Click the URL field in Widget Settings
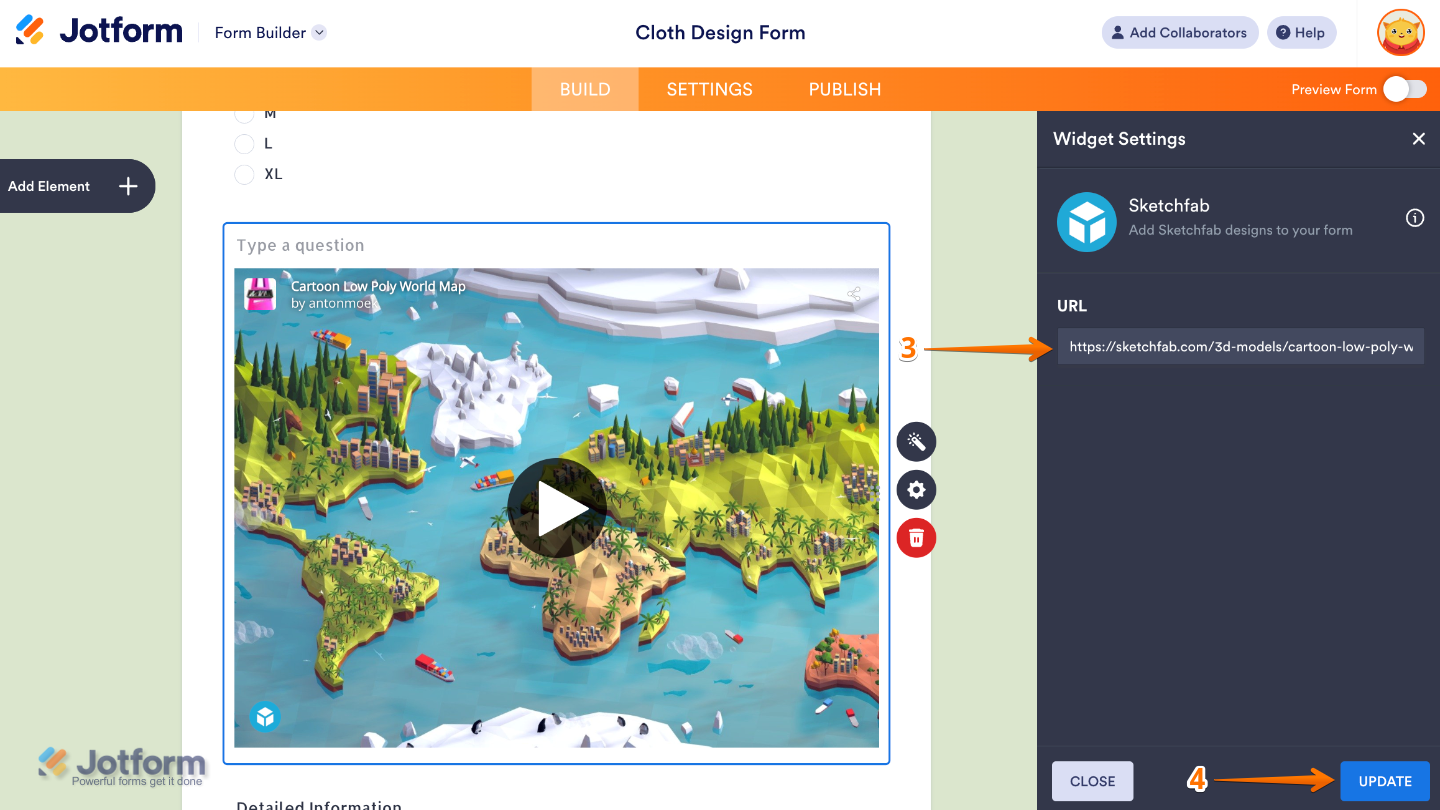The height and width of the screenshot is (810, 1440). point(1240,346)
